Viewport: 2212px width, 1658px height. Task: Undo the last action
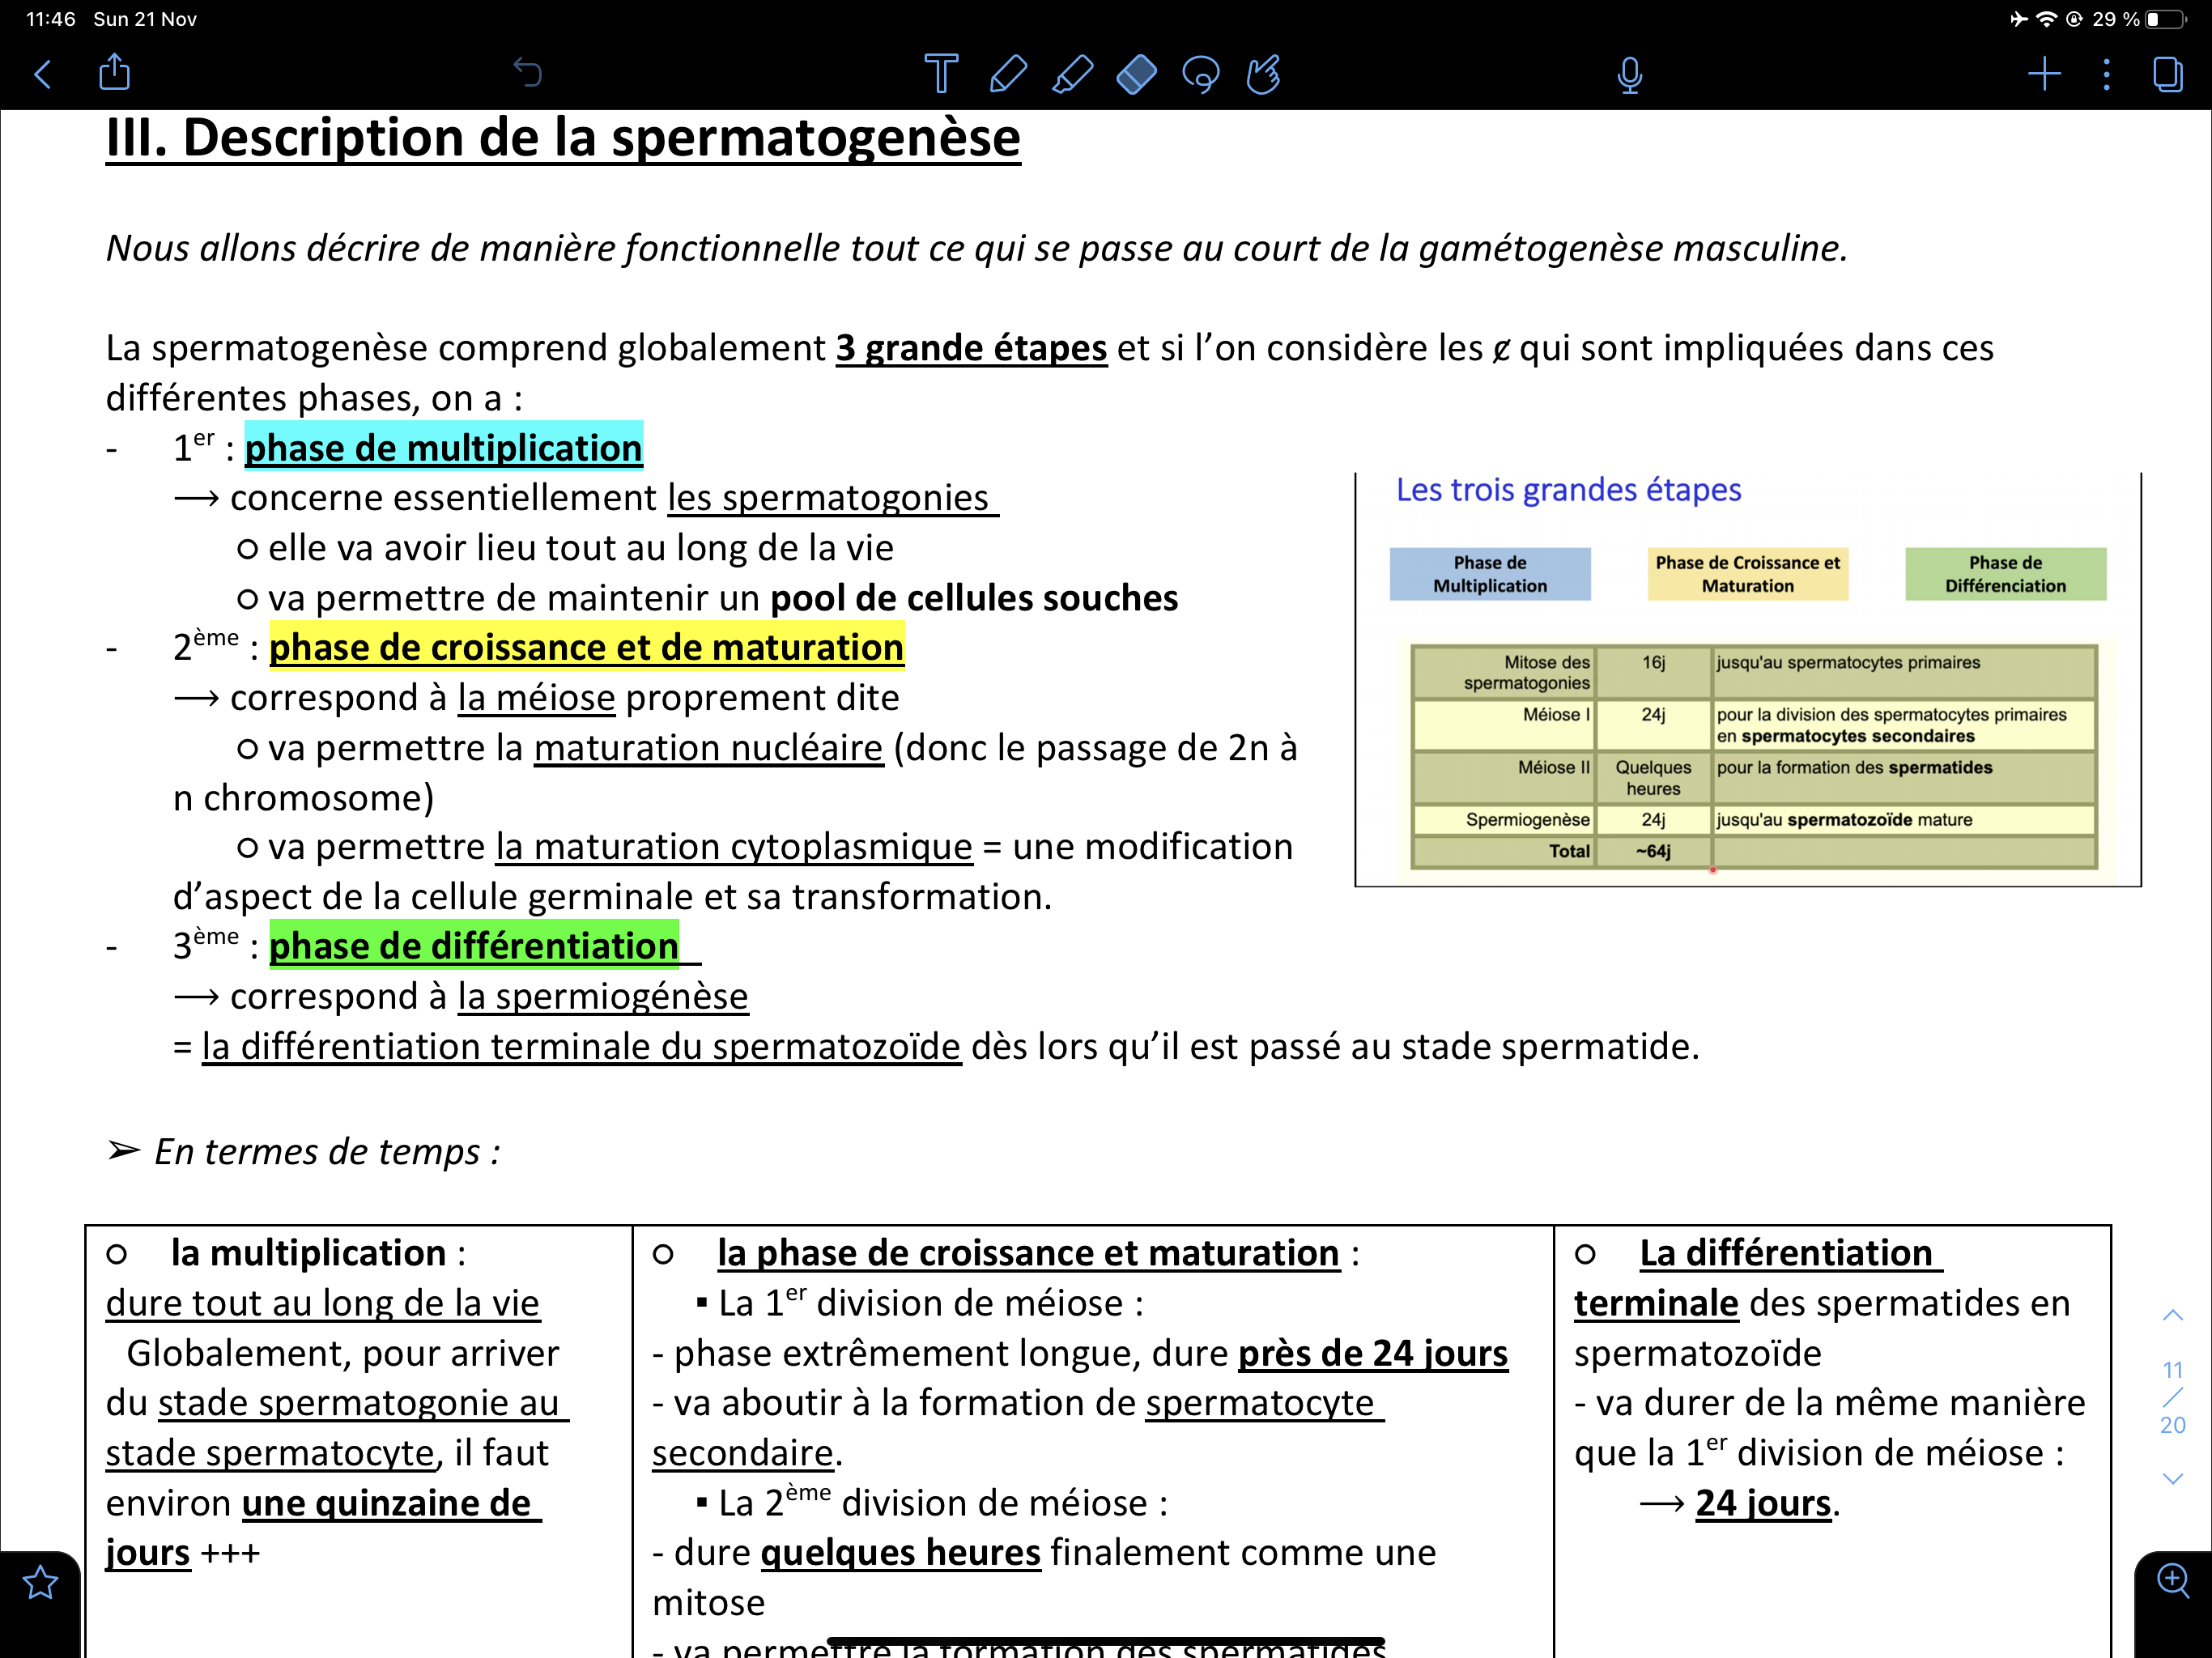(x=527, y=73)
